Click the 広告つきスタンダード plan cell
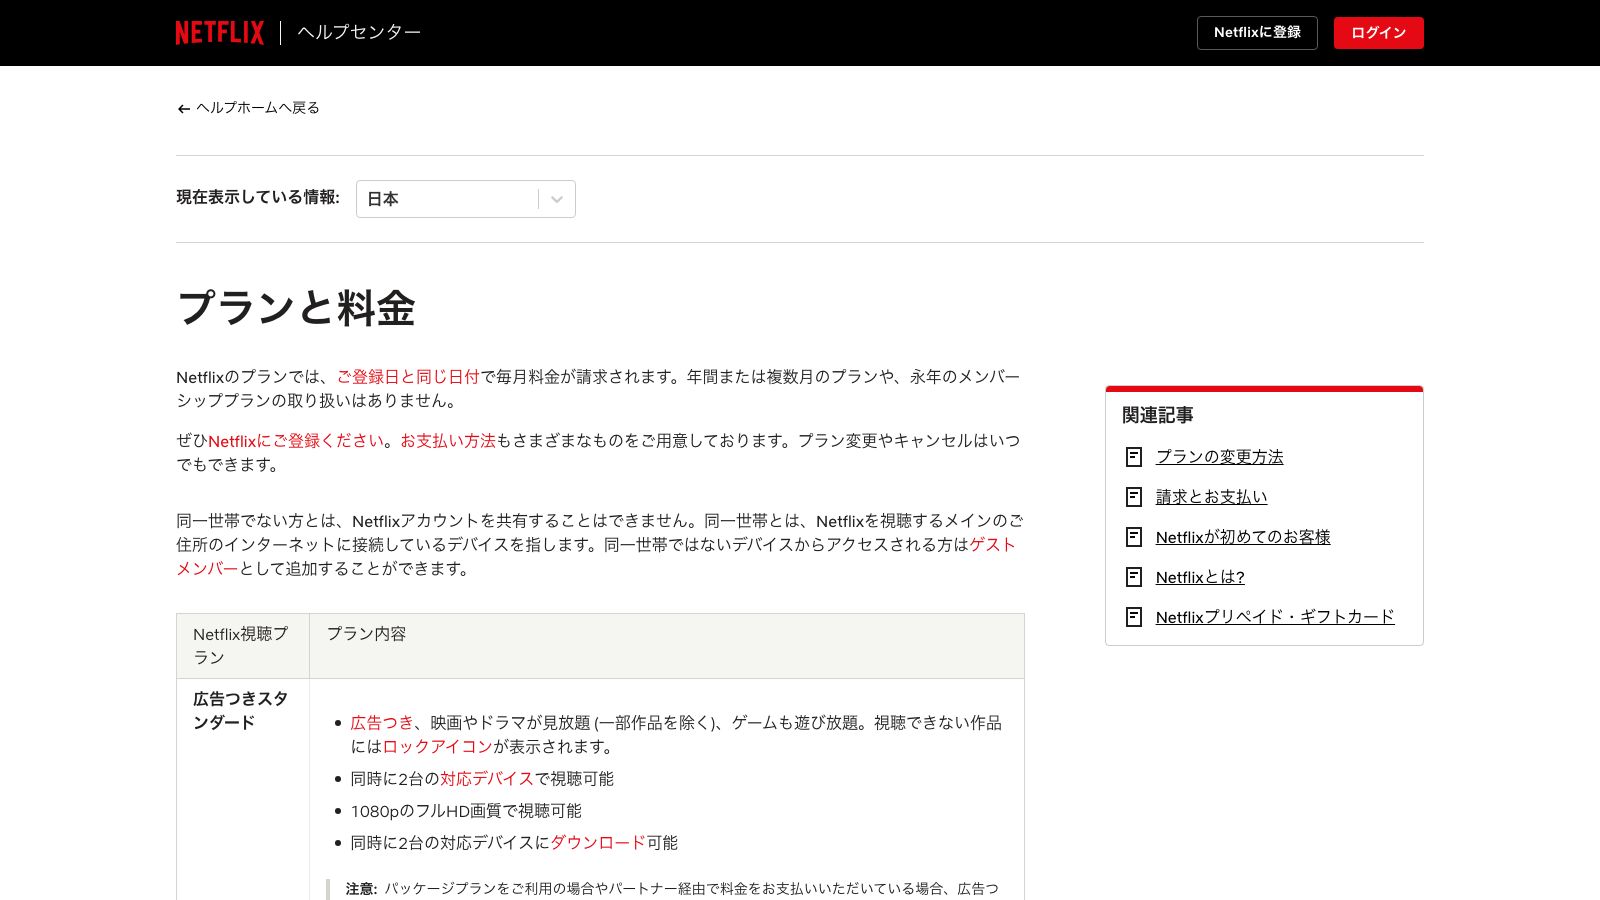This screenshot has height=900, width=1600. [241, 711]
